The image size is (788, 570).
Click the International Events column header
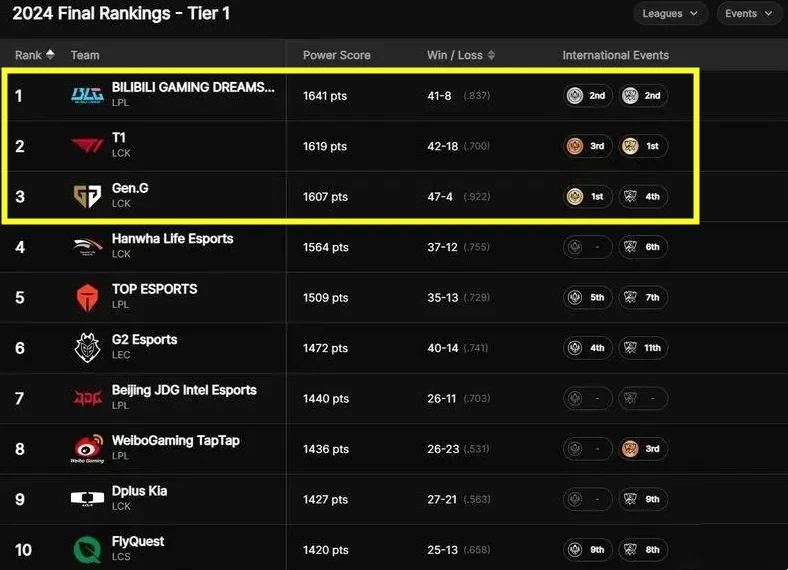coord(615,55)
